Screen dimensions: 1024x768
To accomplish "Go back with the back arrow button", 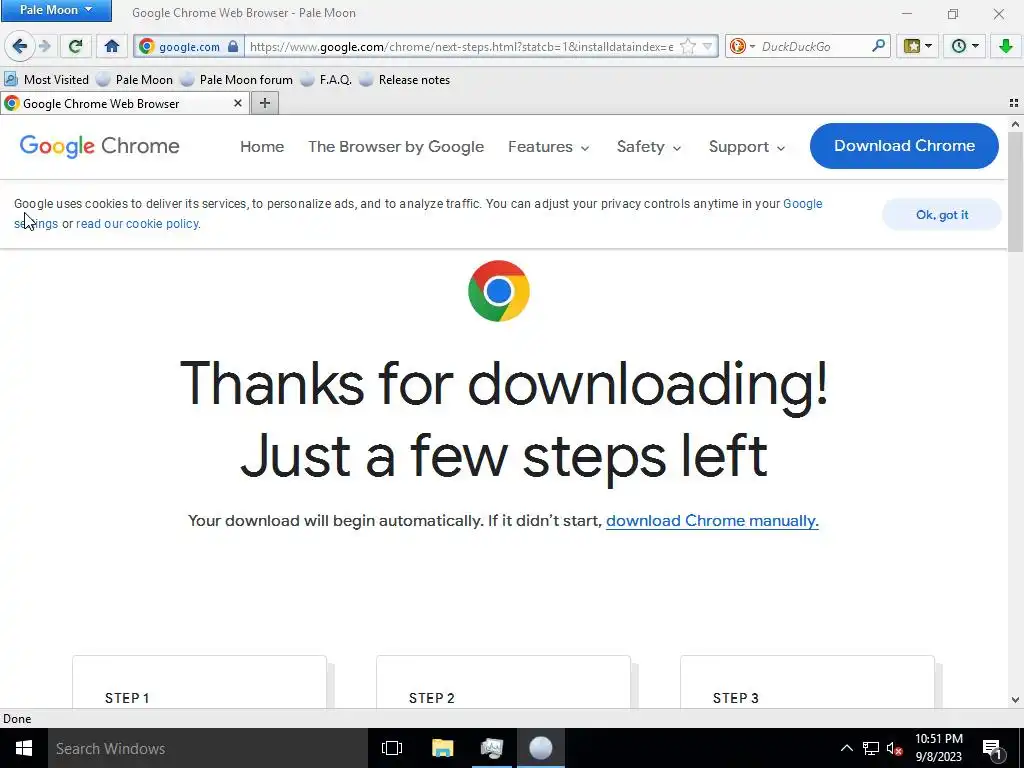I will coord(20,46).
